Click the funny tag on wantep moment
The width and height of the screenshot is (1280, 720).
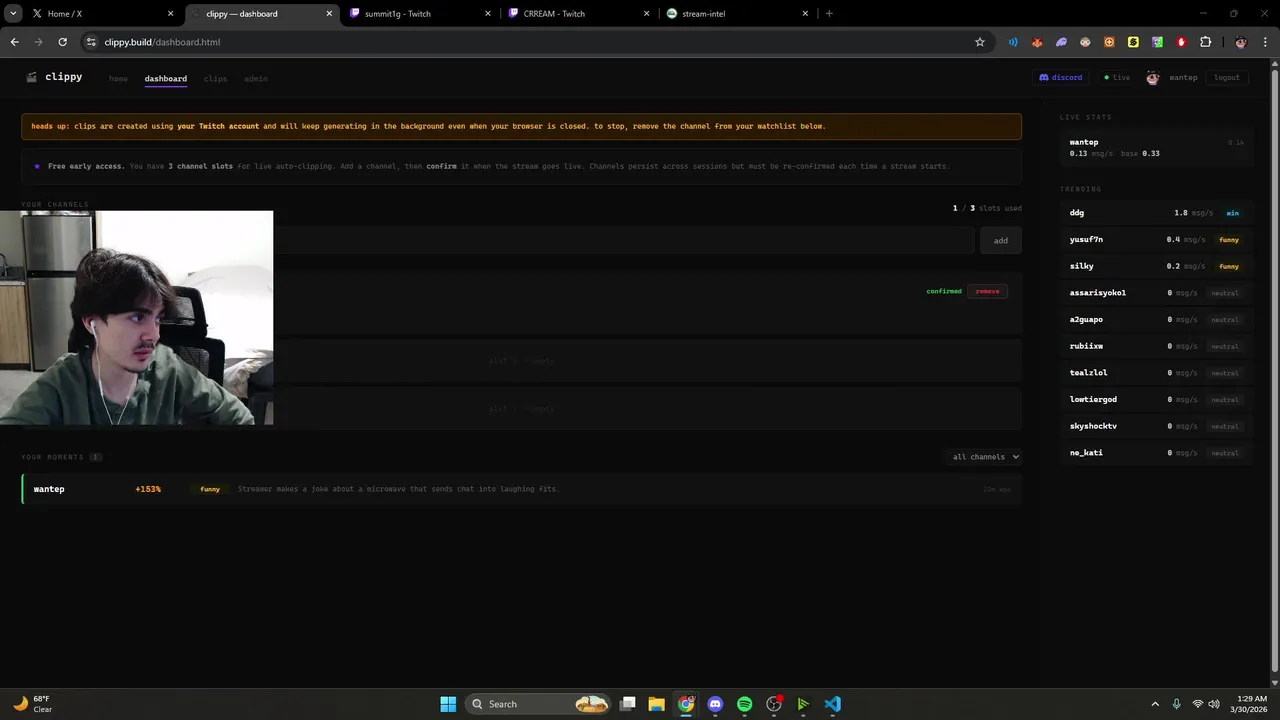(x=210, y=489)
